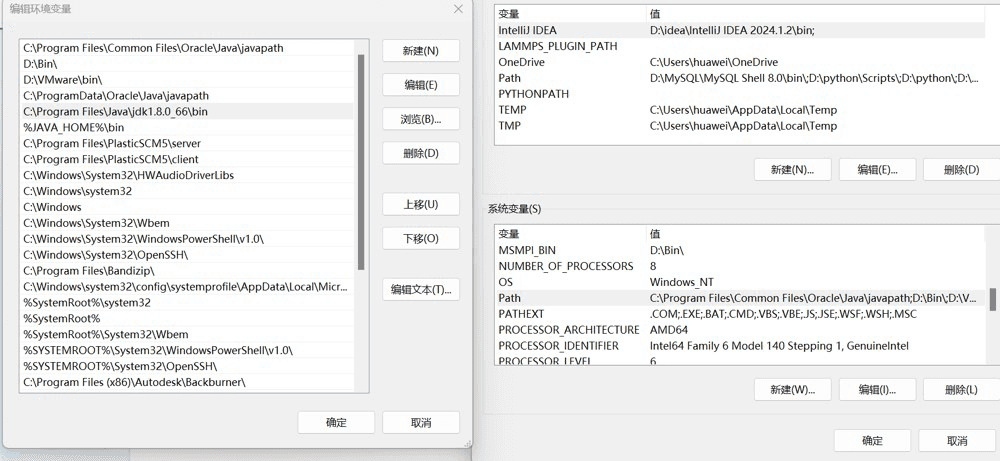Select the %JAVA_HOME%\bin entry
The image size is (1000, 461).
[x=186, y=128]
